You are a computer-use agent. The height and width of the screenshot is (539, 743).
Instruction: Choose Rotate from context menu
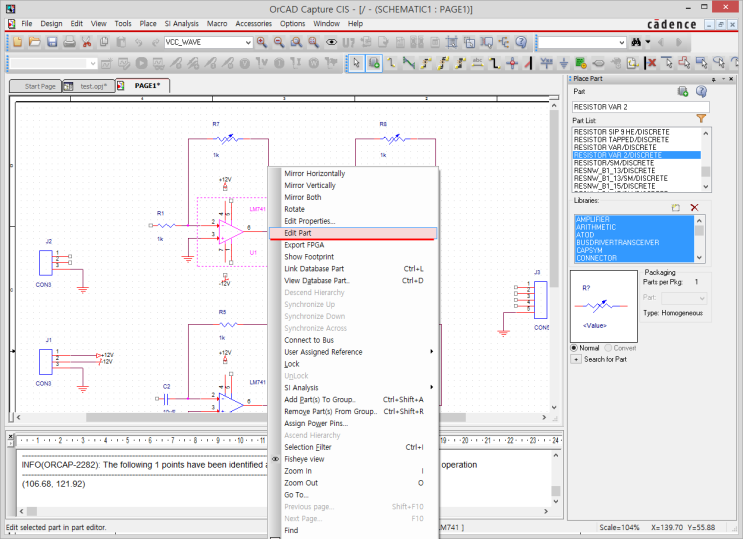tap(294, 209)
